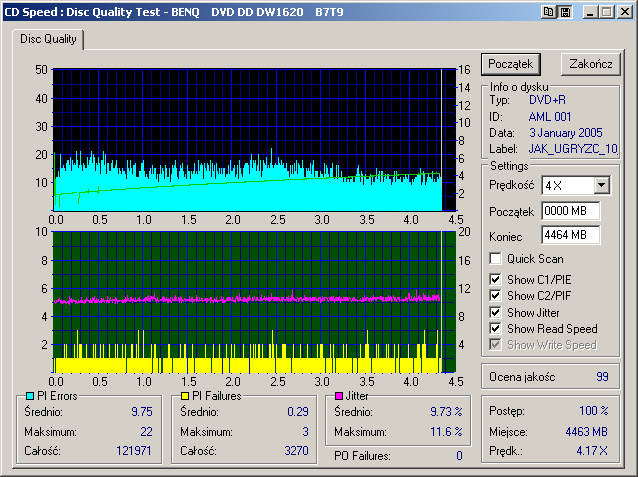Click Jitter maximum value 11.6 %
Viewport: 638px width, 477px height.
click(x=446, y=431)
